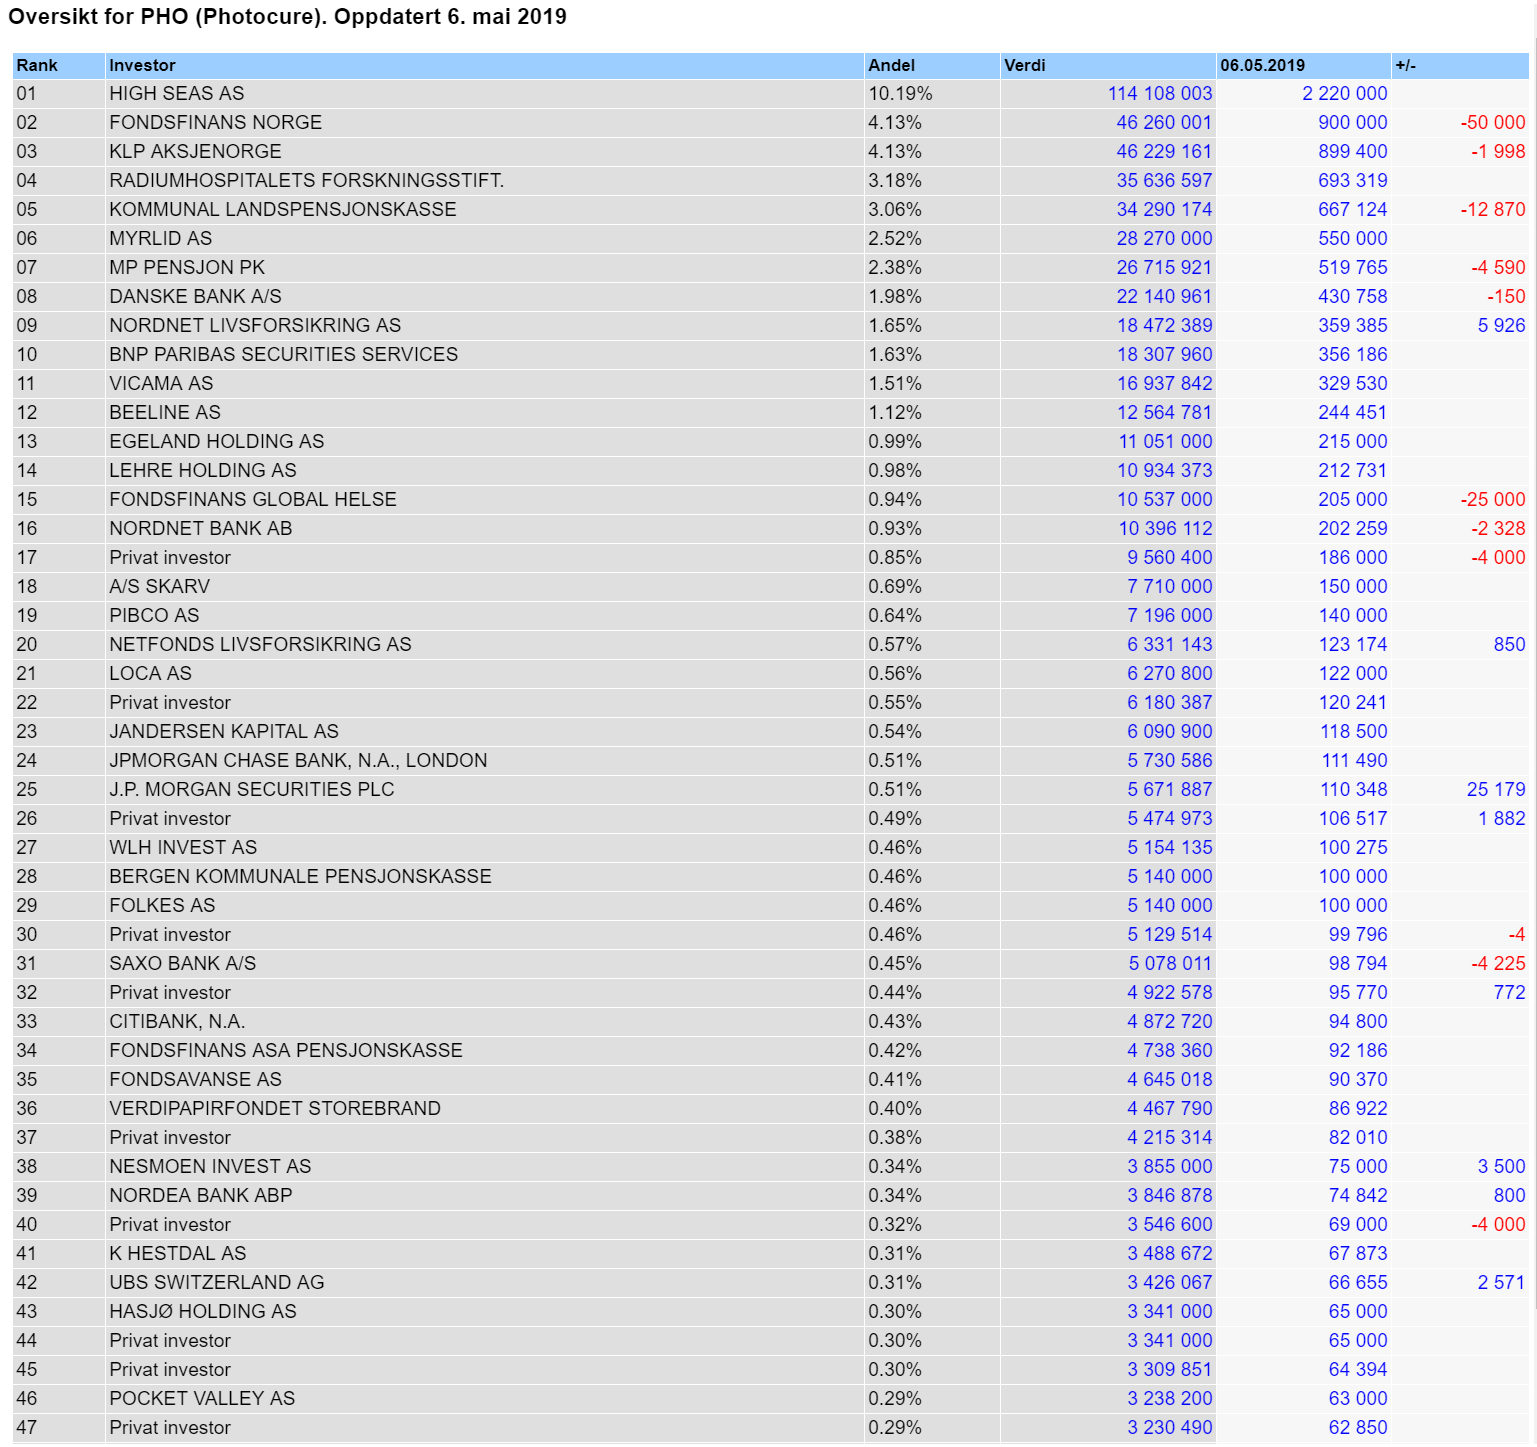Select MYRLID AS investor name
1537x1447 pixels.
coord(161,238)
